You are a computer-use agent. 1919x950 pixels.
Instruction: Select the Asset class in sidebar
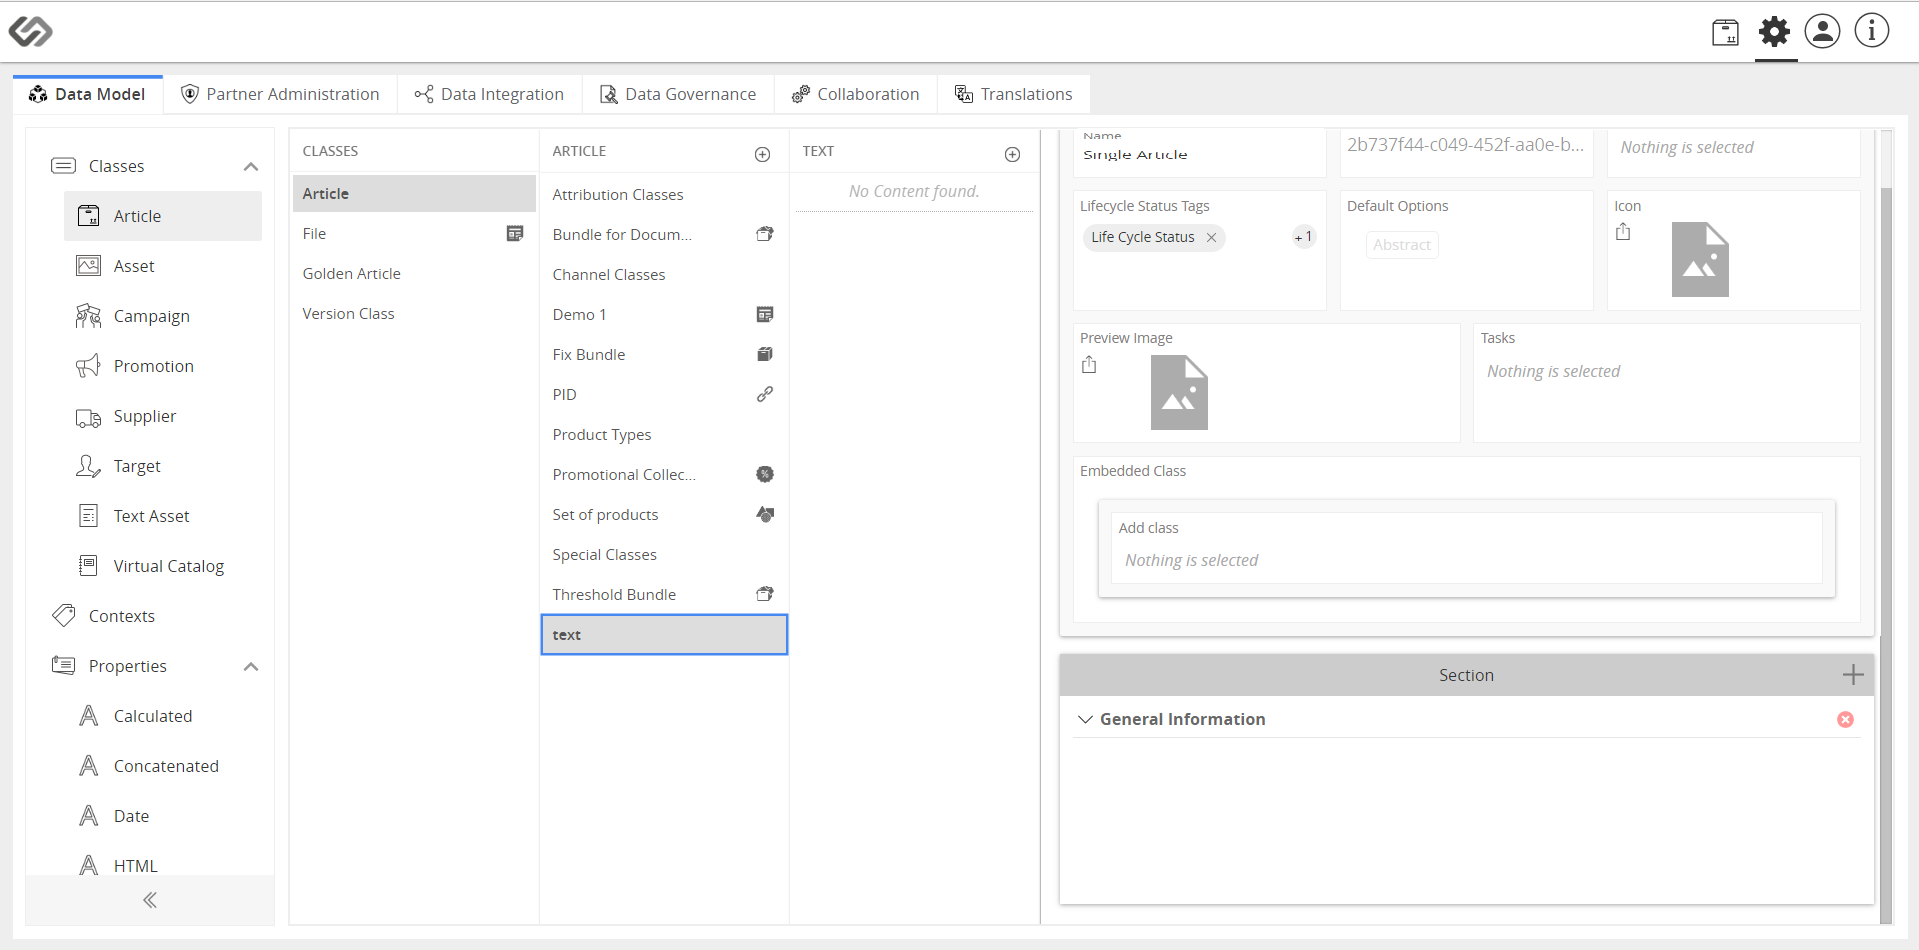click(x=163, y=266)
